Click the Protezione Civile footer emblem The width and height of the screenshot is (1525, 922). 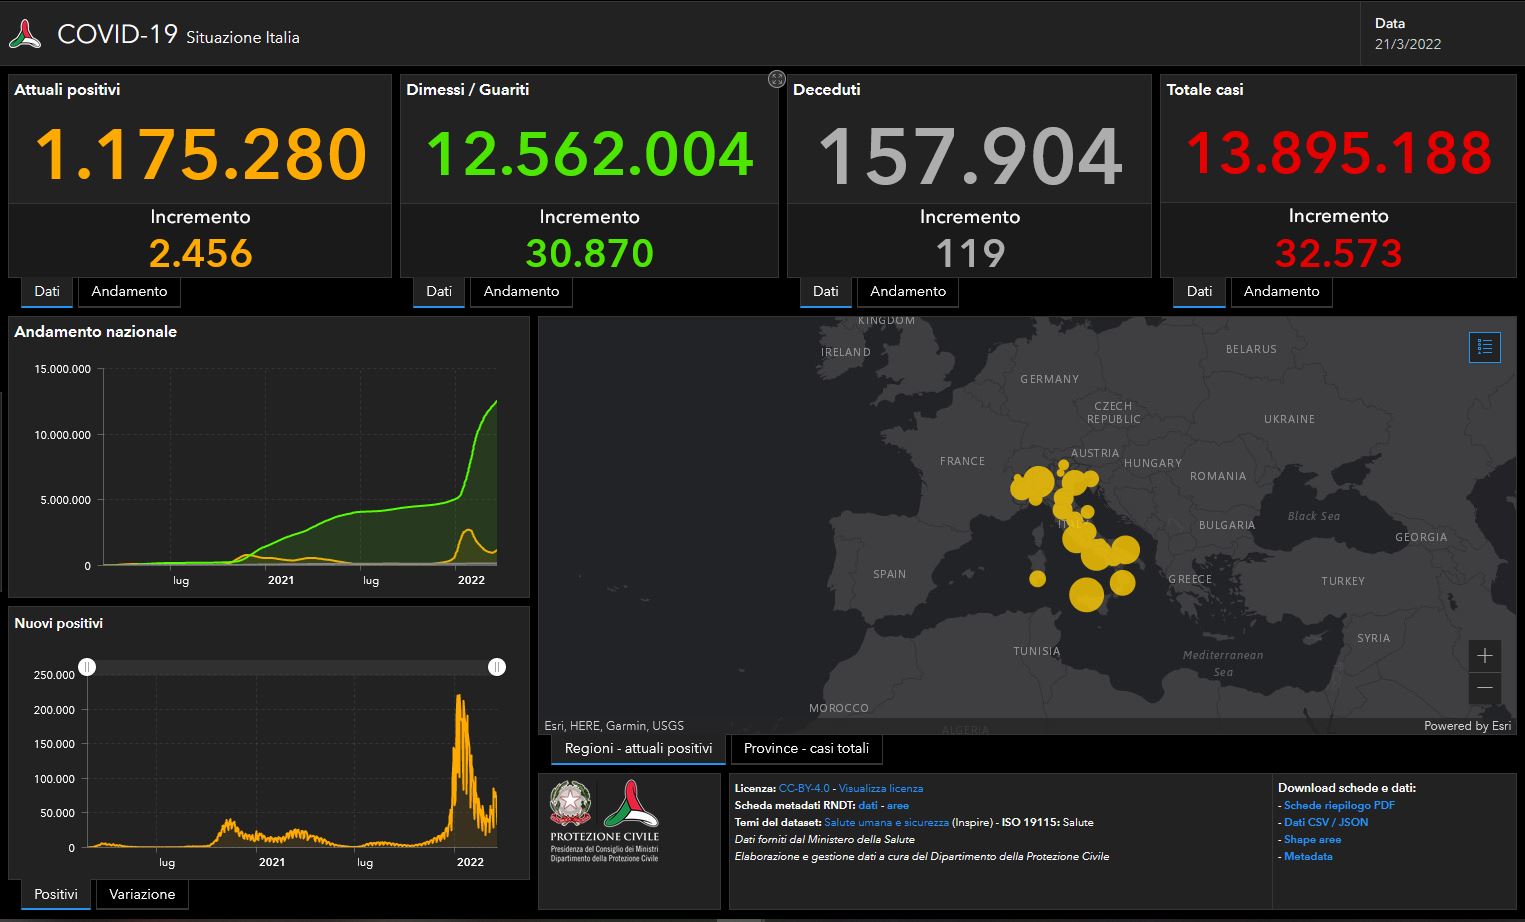pyautogui.click(x=630, y=804)
